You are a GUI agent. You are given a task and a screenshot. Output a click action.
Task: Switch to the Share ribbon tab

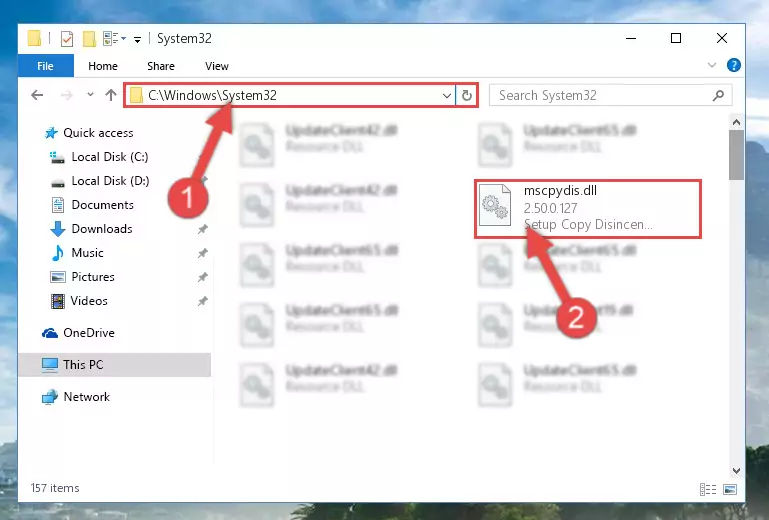pyautogui.click(x=161, y=66)
